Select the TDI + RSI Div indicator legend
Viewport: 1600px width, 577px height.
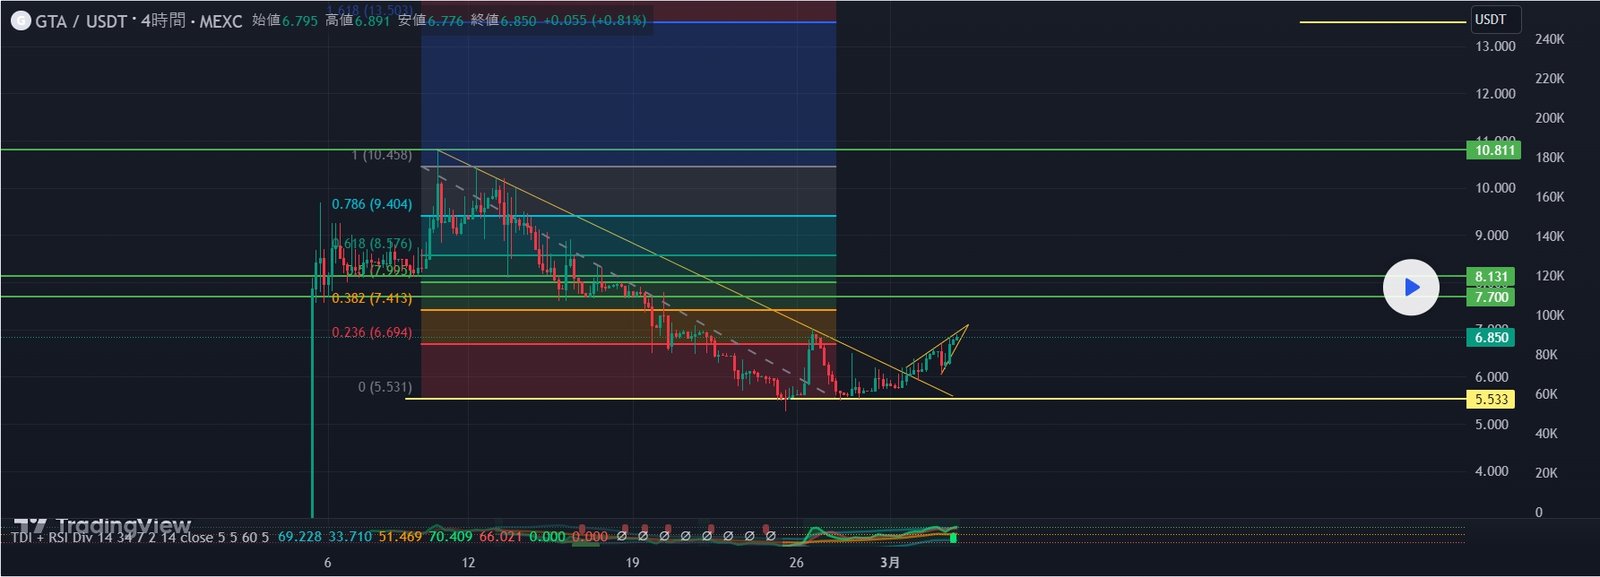click(140, 537)
